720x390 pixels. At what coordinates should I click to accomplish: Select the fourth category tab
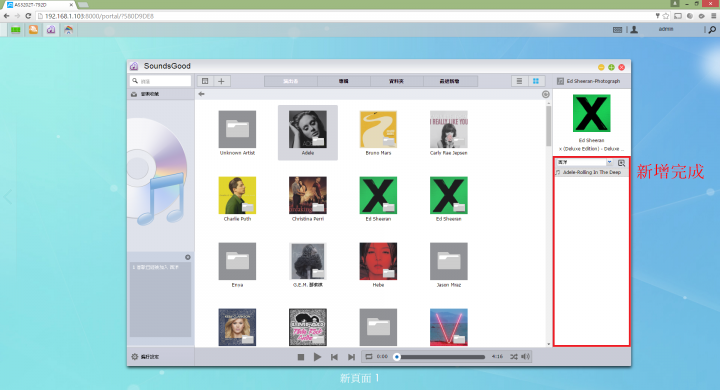pos(450,81)
